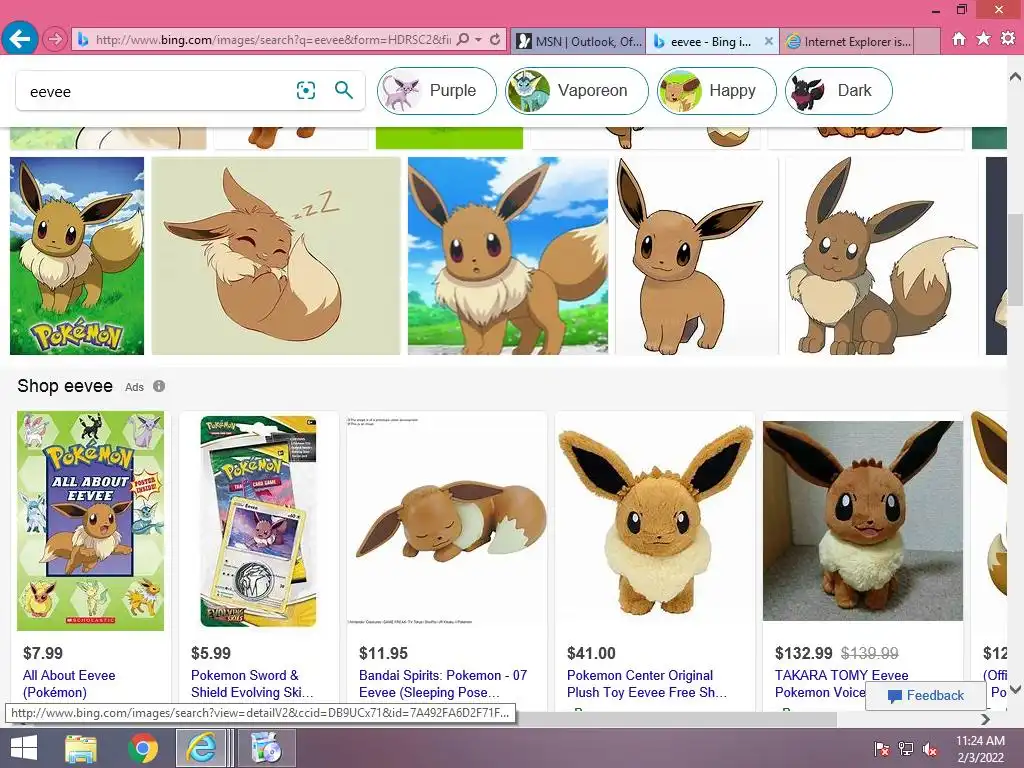Click the page scroll up arrow

1015,77
